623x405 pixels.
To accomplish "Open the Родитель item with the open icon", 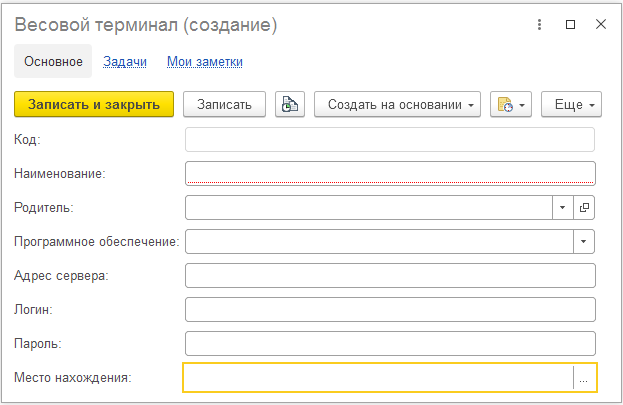I will [x=585, y=207].
